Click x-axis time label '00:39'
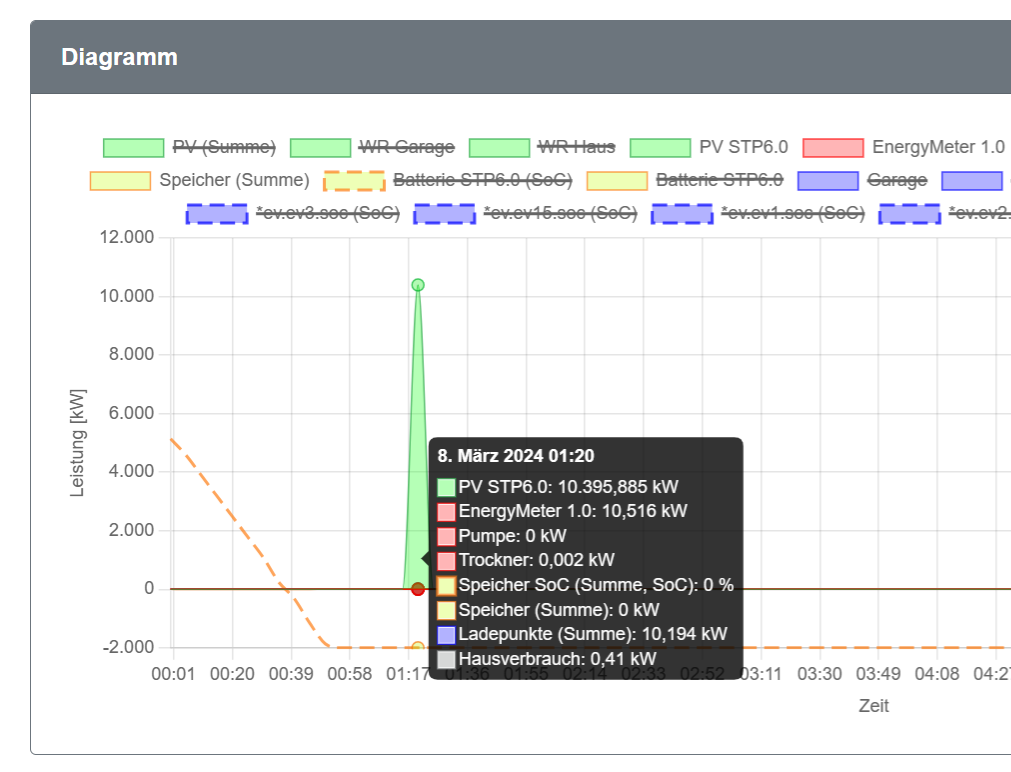 291,674
